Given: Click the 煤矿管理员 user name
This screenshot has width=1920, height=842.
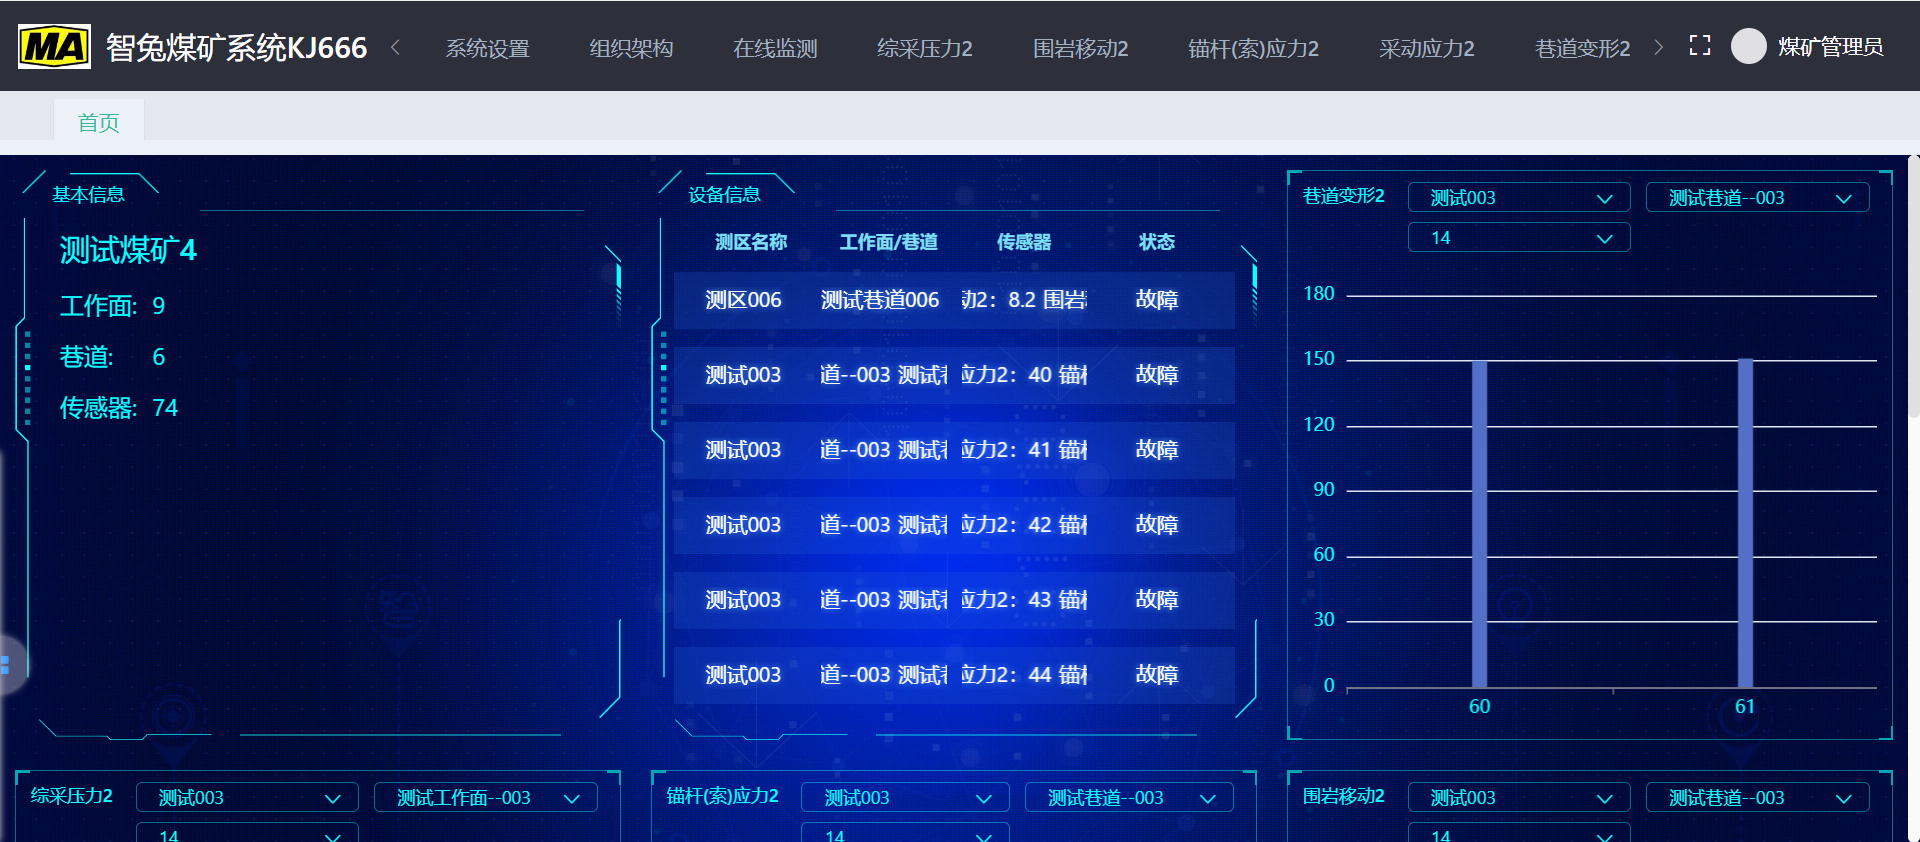Looking at the screenshot, I should tap(1831, 47).
